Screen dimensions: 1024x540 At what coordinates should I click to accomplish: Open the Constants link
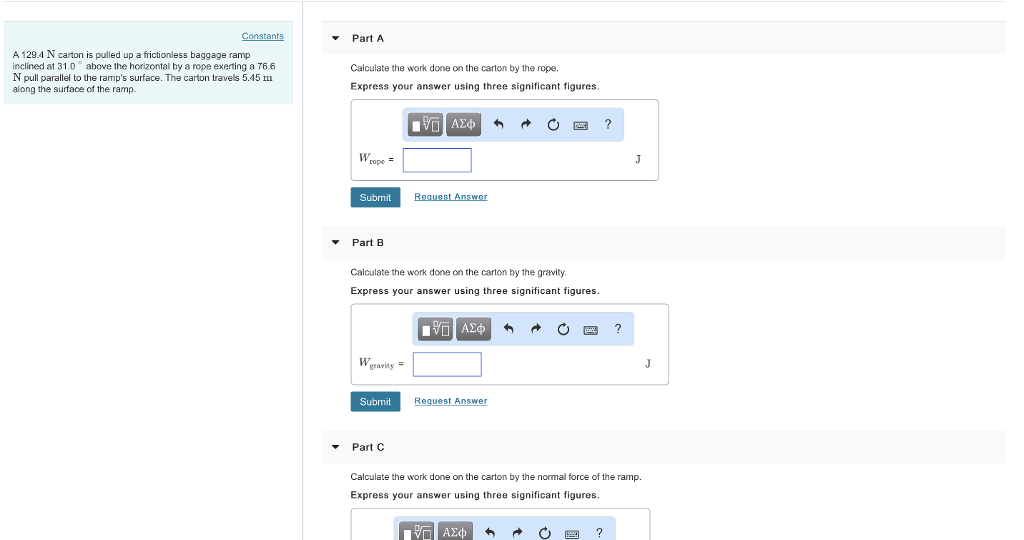(262, 36)
